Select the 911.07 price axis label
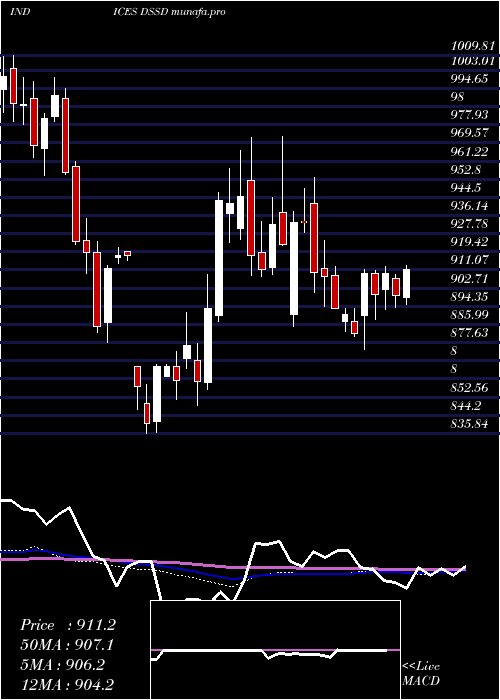The height and width of the screenshot is (700, 500). point(469,260)
